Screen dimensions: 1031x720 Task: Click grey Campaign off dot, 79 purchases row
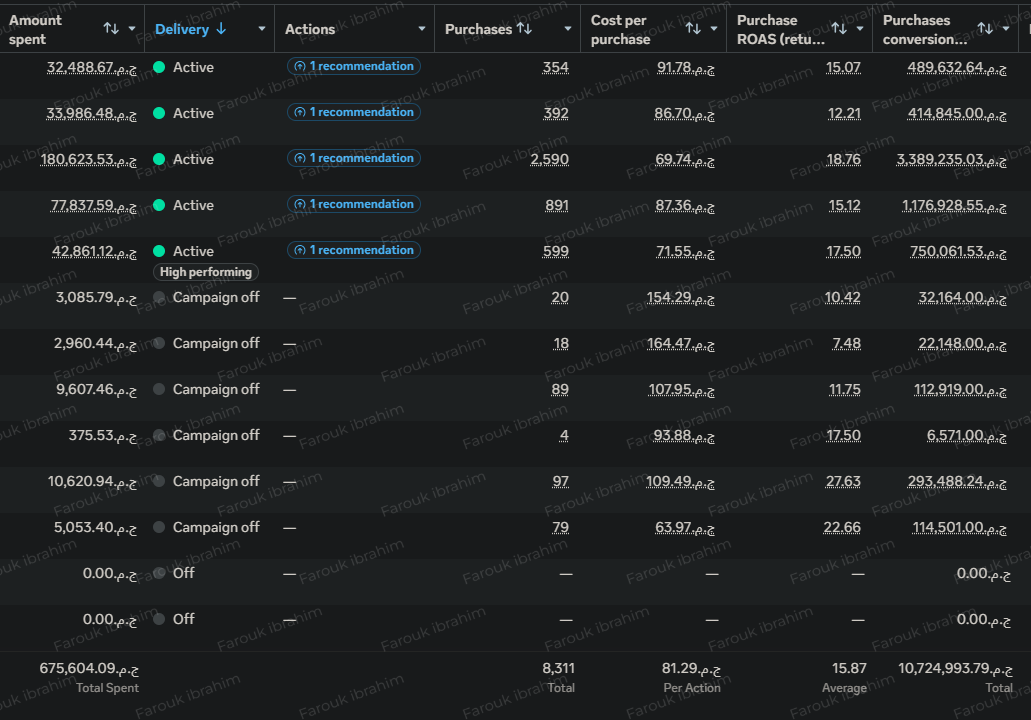click(x=159, y=527)
